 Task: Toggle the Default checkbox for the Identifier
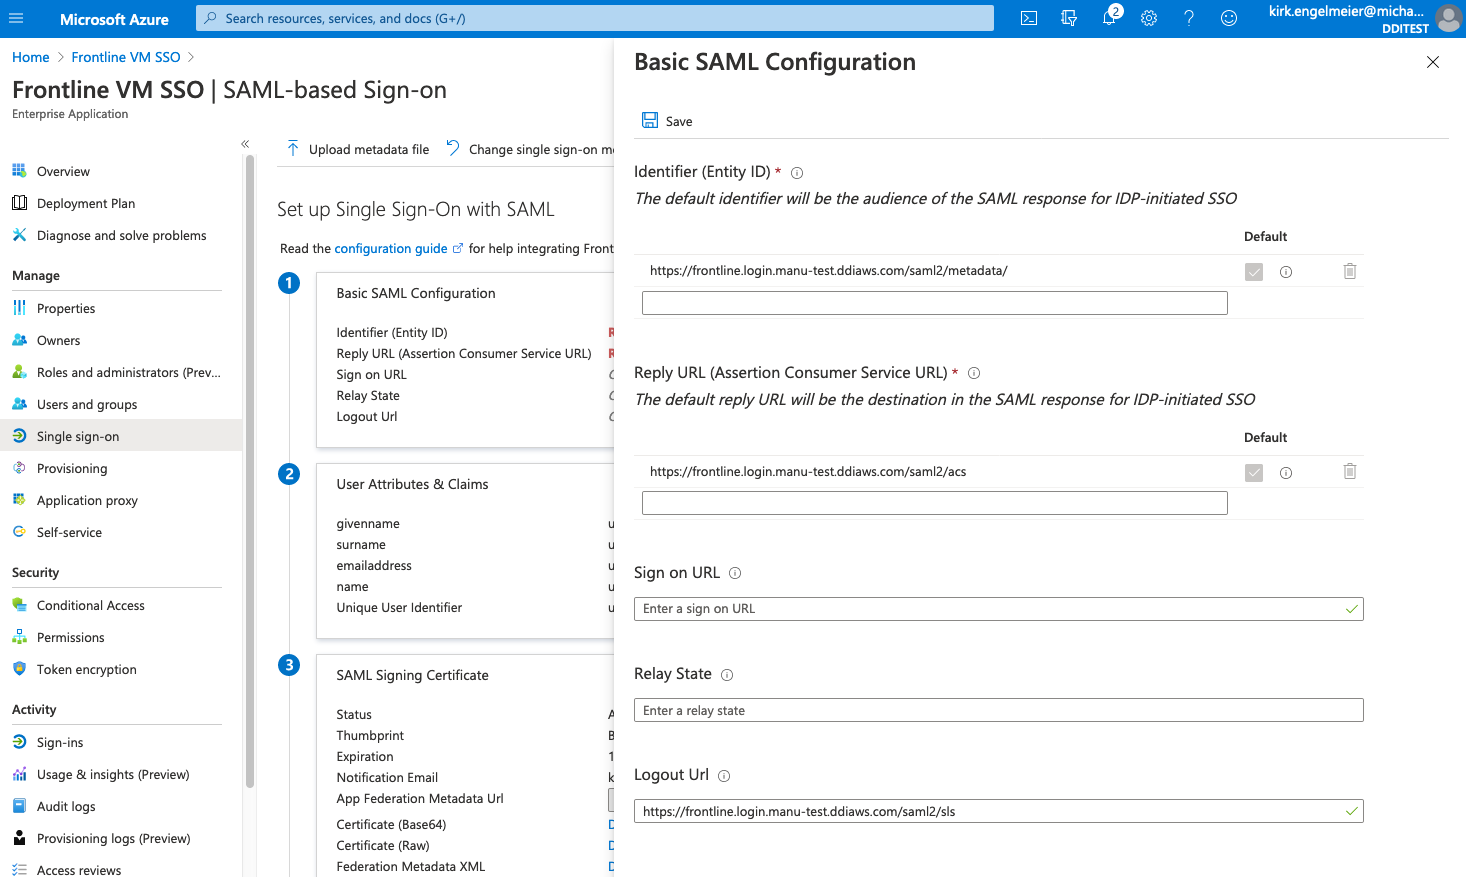[1253, 270]
